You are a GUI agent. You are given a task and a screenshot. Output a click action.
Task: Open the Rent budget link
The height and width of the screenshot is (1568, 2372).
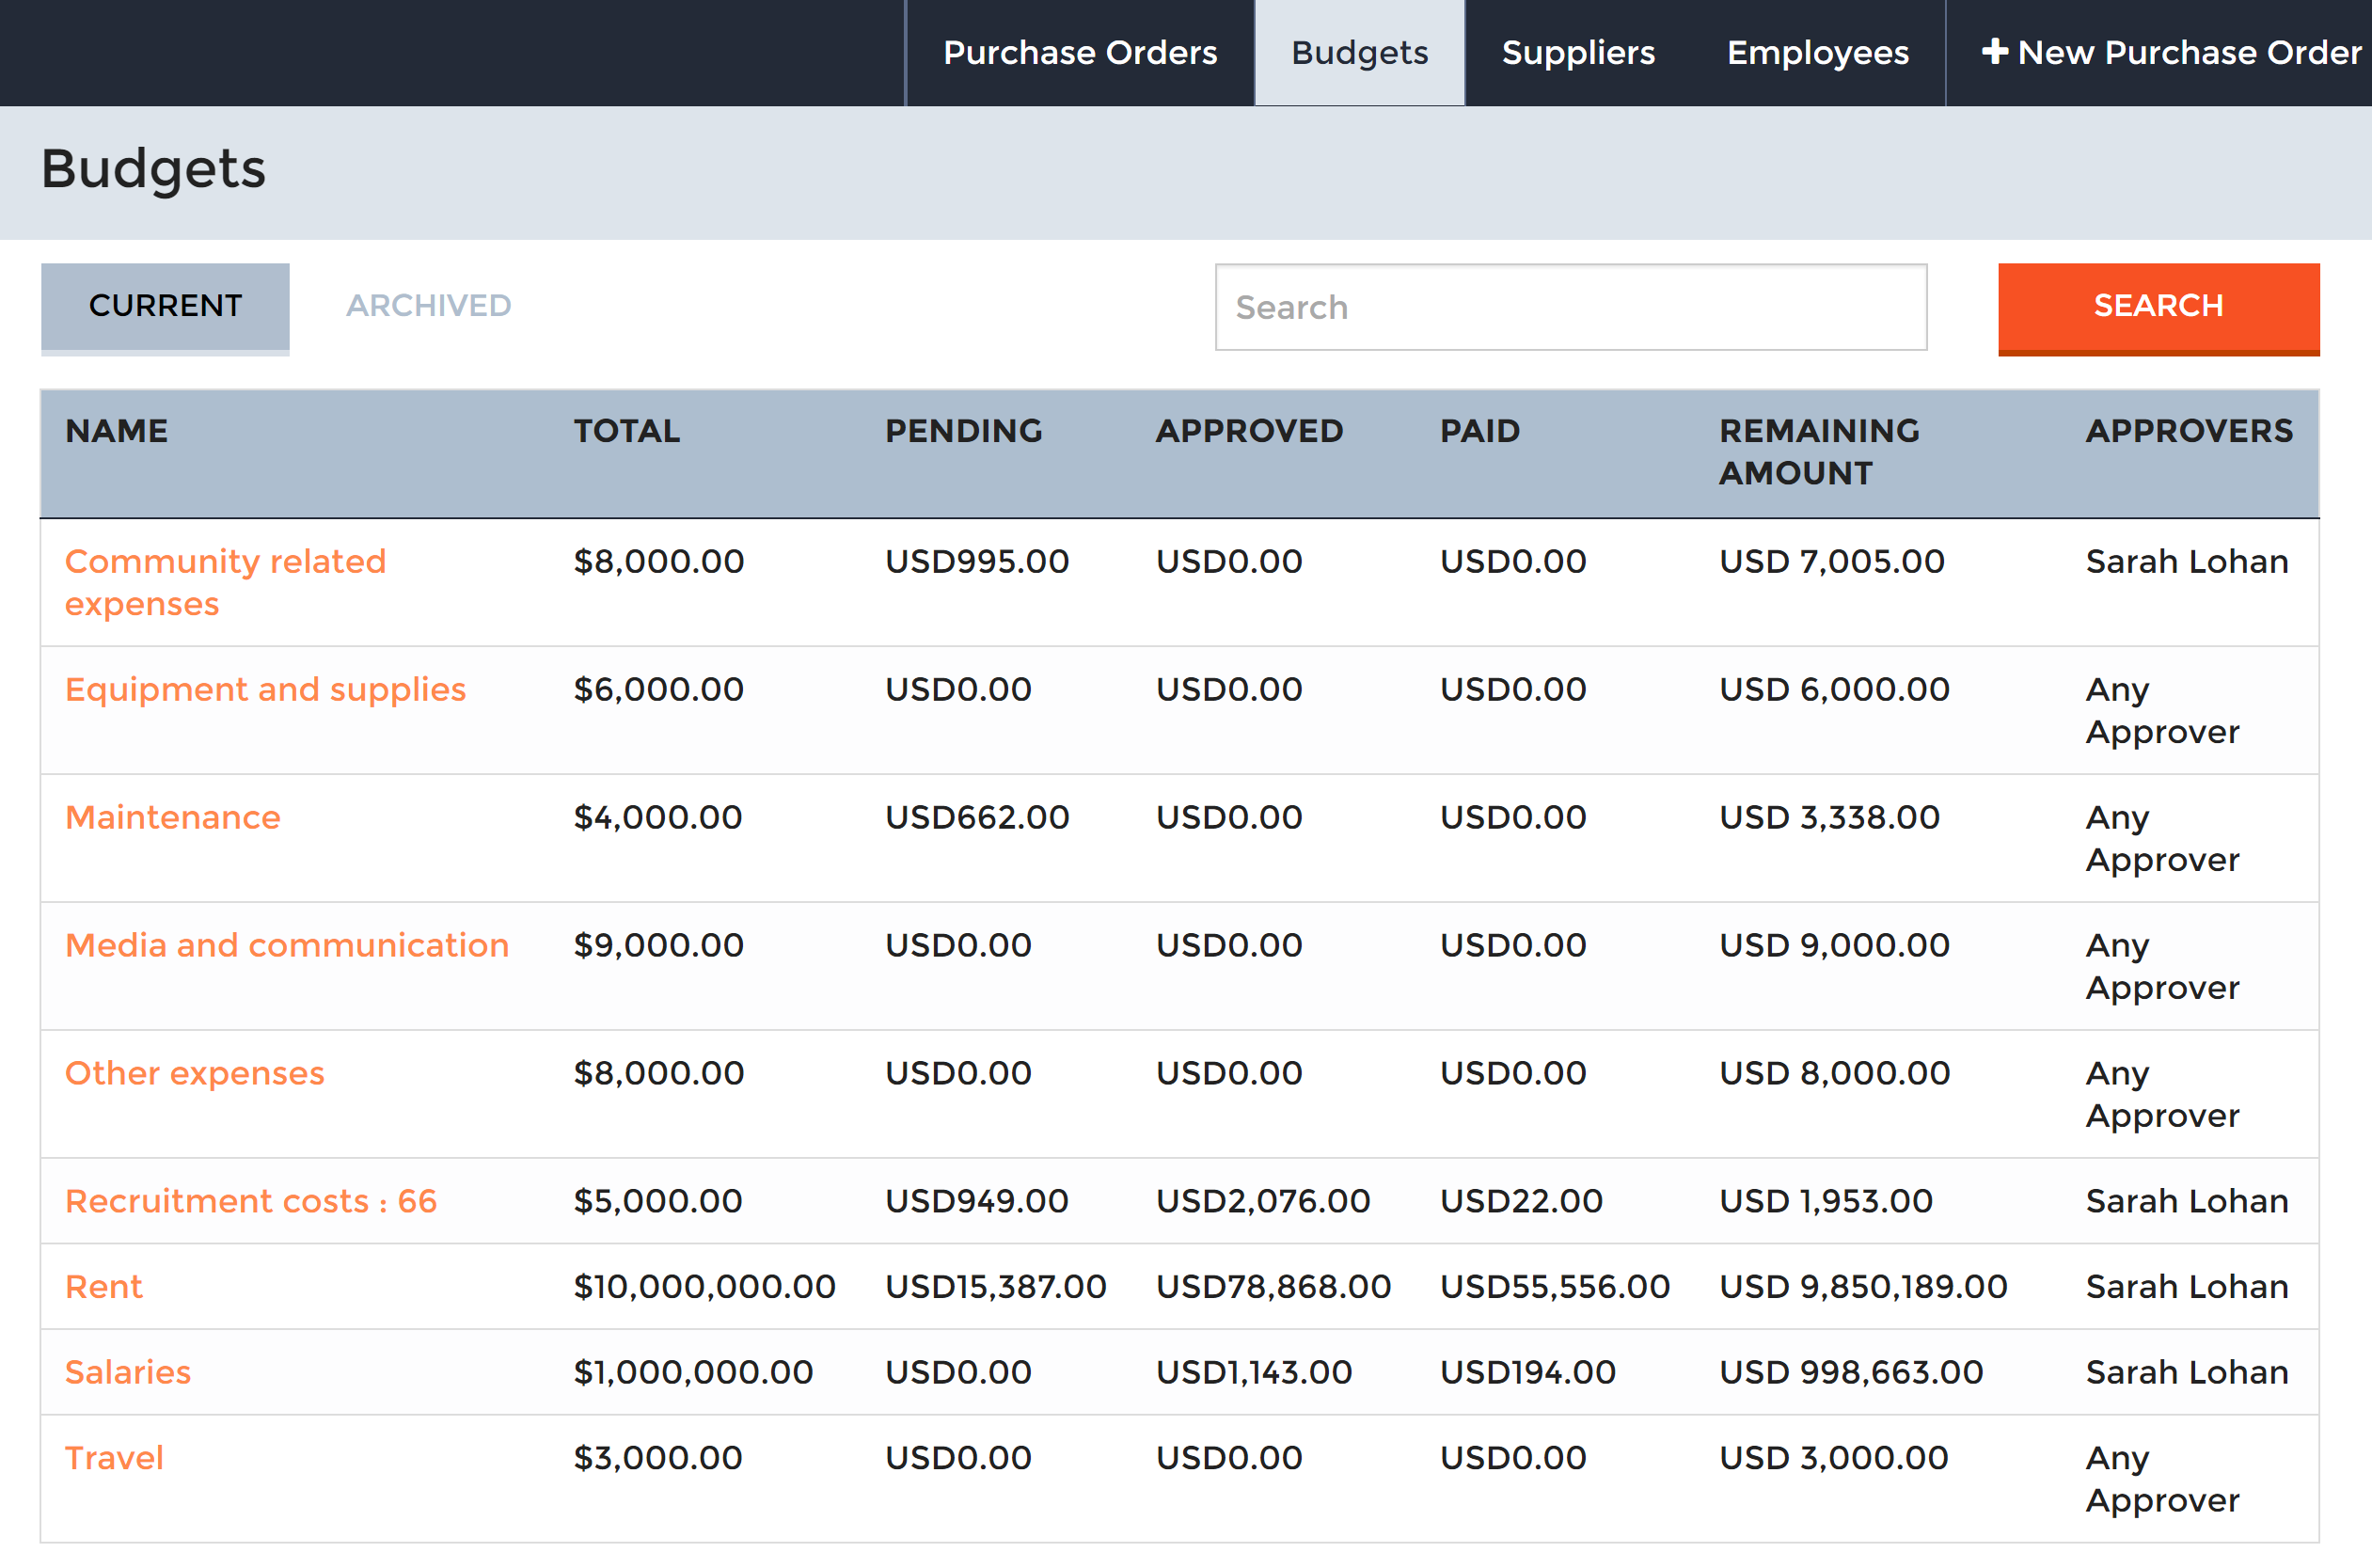[x=103, y=1286]
